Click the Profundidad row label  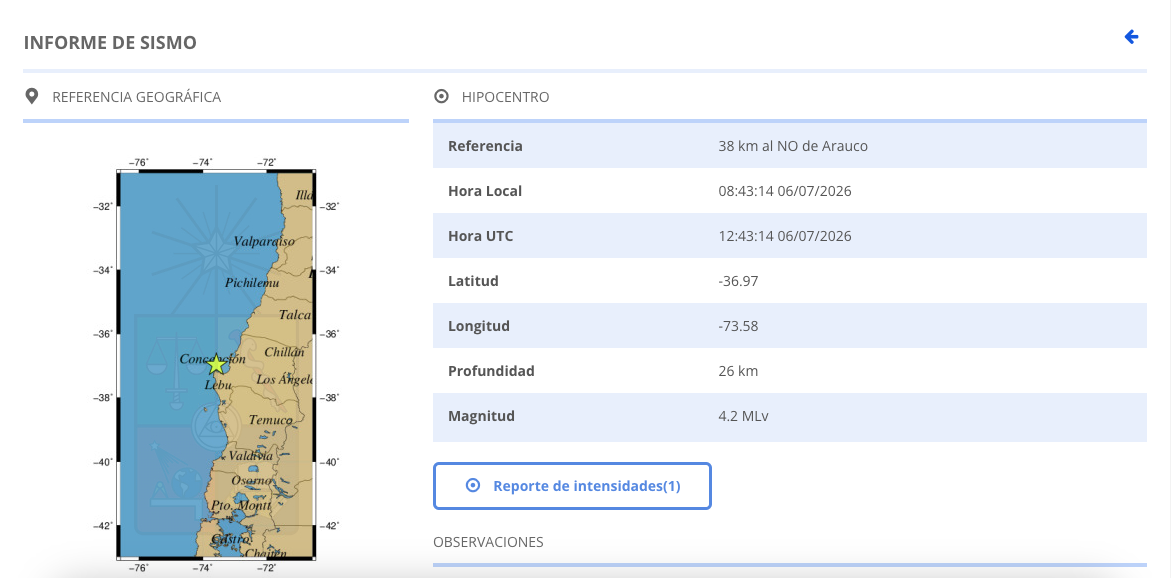click(x=491, y=370)
